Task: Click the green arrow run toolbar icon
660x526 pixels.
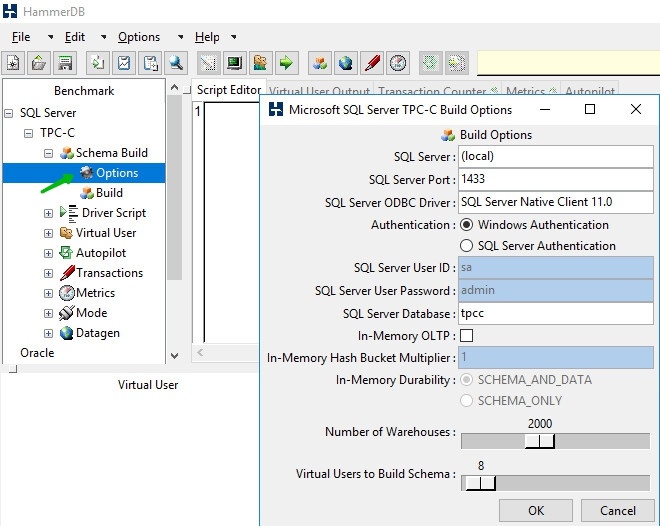Action: tap(287, 63)
